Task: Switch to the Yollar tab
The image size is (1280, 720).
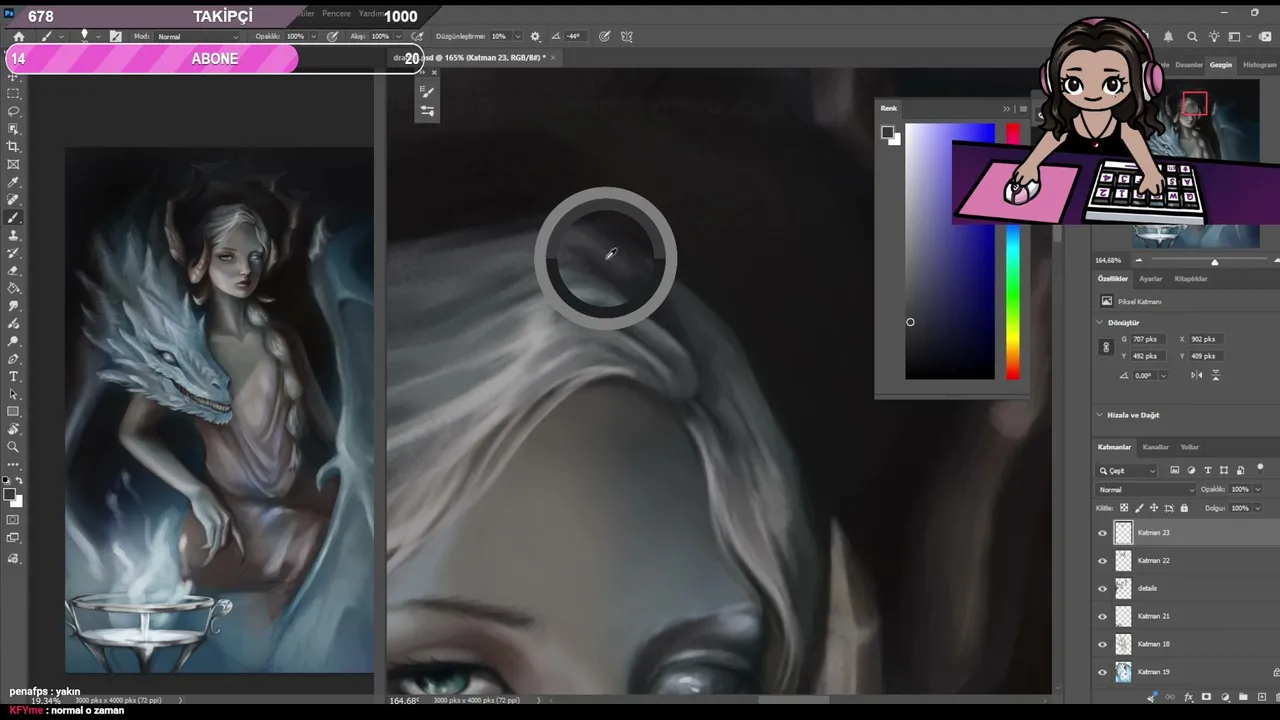Action: [x=1189, y=447]
